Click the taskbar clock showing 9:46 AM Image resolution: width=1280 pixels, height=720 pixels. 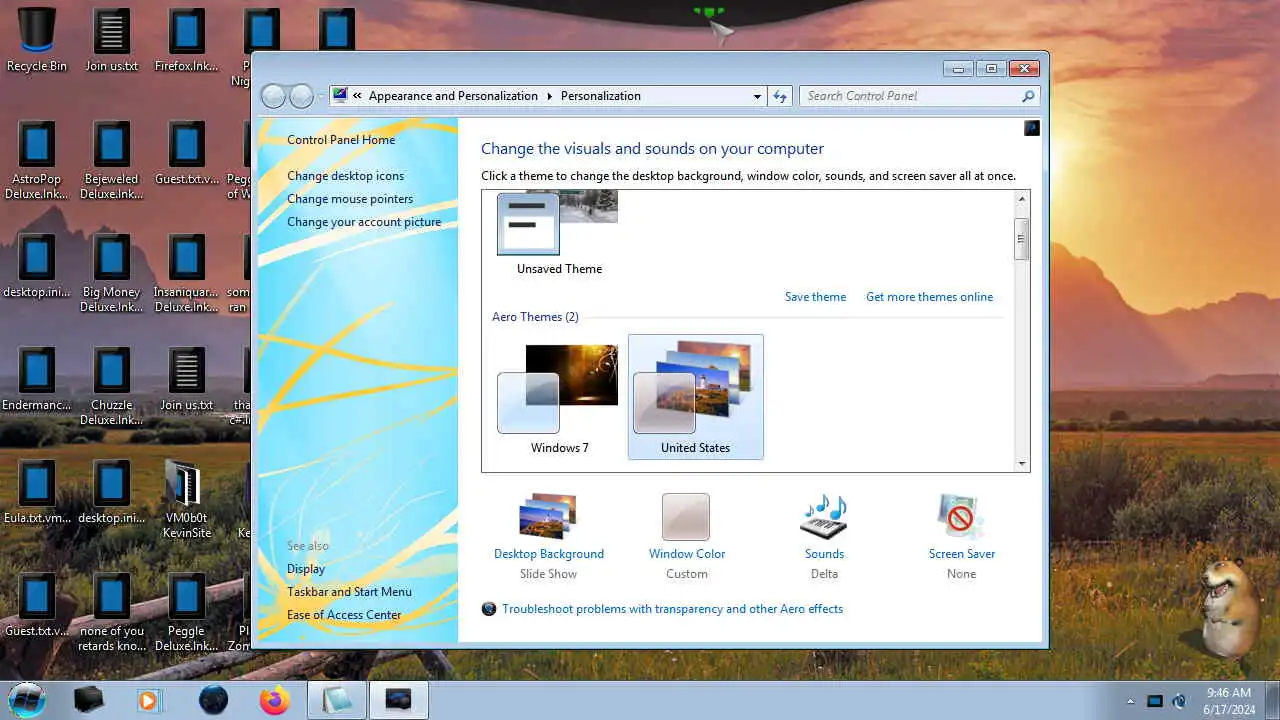coord(1229,700)
